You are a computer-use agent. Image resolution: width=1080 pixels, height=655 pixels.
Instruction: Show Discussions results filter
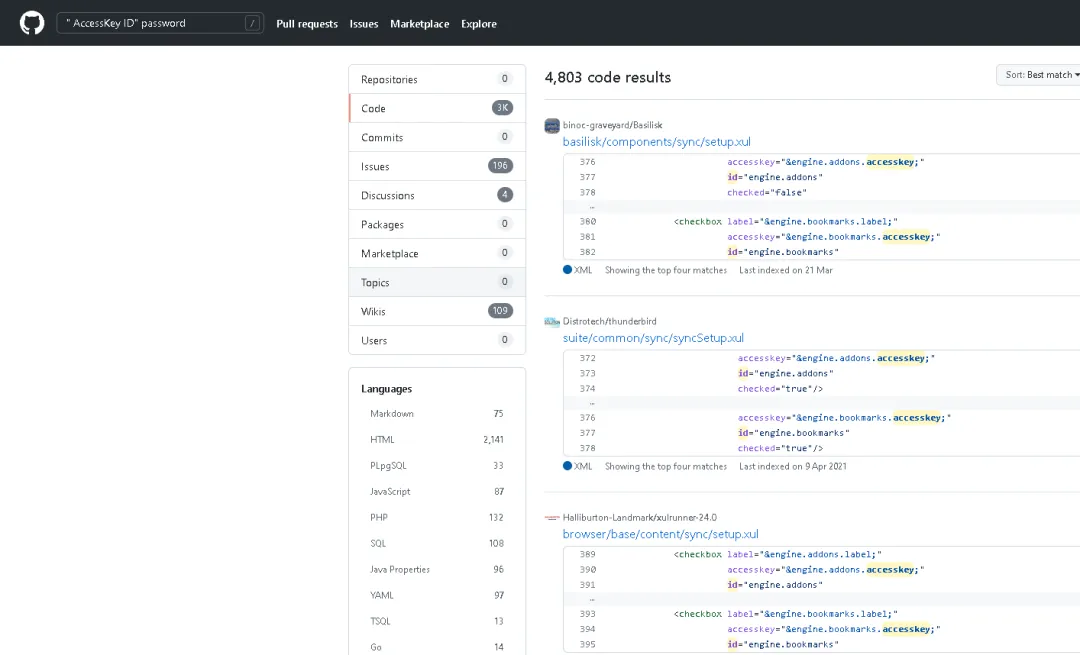coord(437,195)
